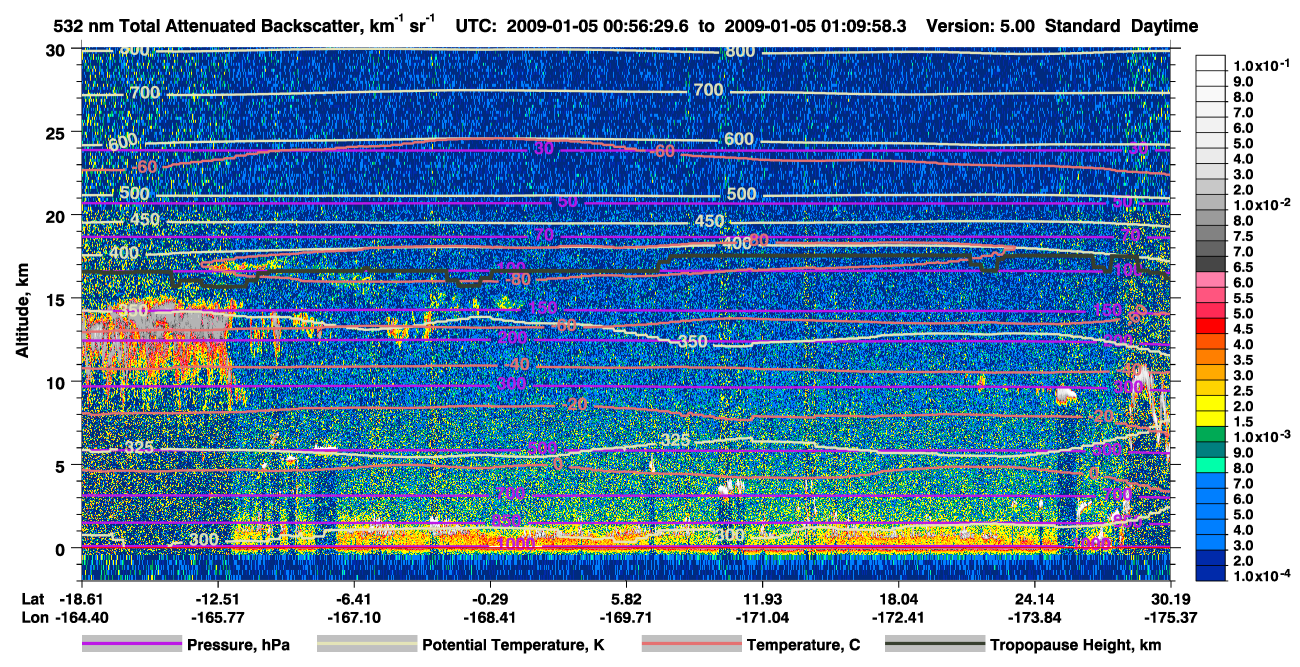Click the salmon Temperature legend line swatch
The width and height of the screenshot is (1300, 667).
(x=690, y=646)
